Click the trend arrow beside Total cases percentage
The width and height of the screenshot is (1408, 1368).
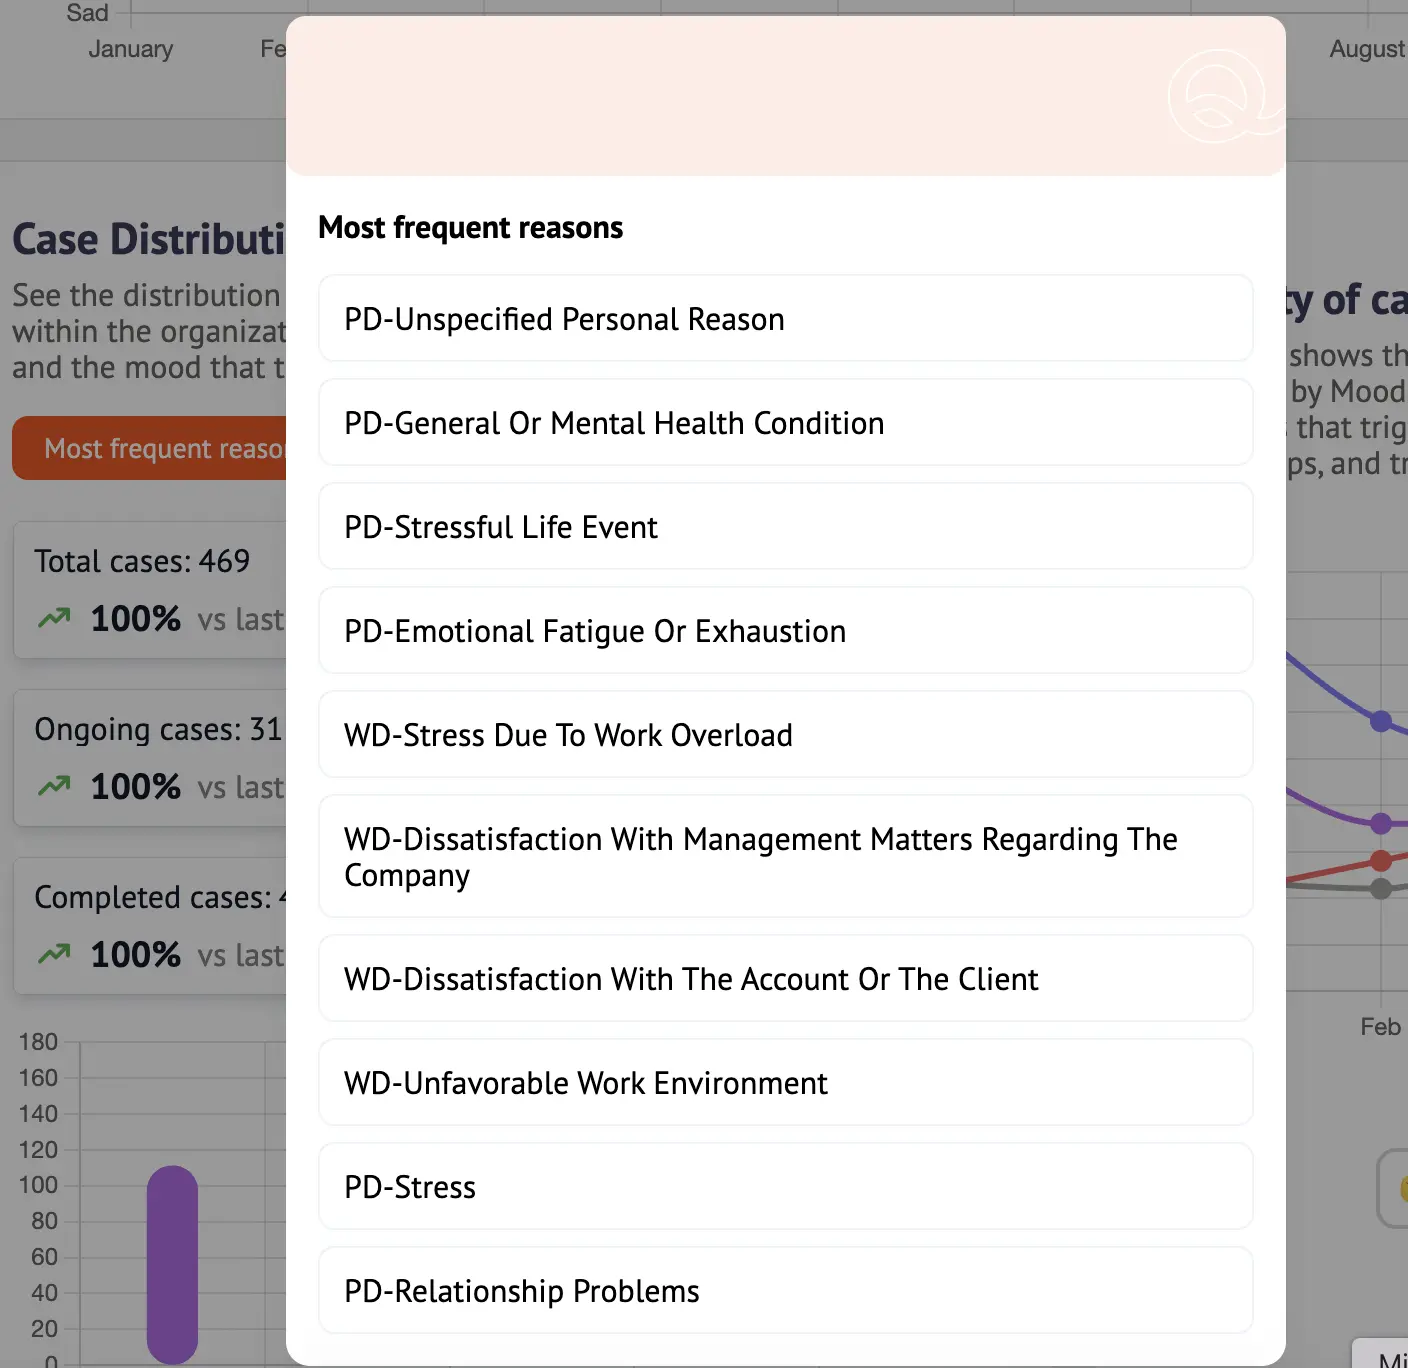(54, 619)
